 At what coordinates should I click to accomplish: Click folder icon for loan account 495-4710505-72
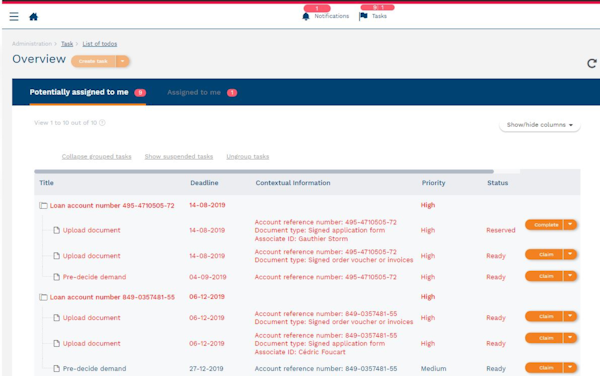coord(43,206)
